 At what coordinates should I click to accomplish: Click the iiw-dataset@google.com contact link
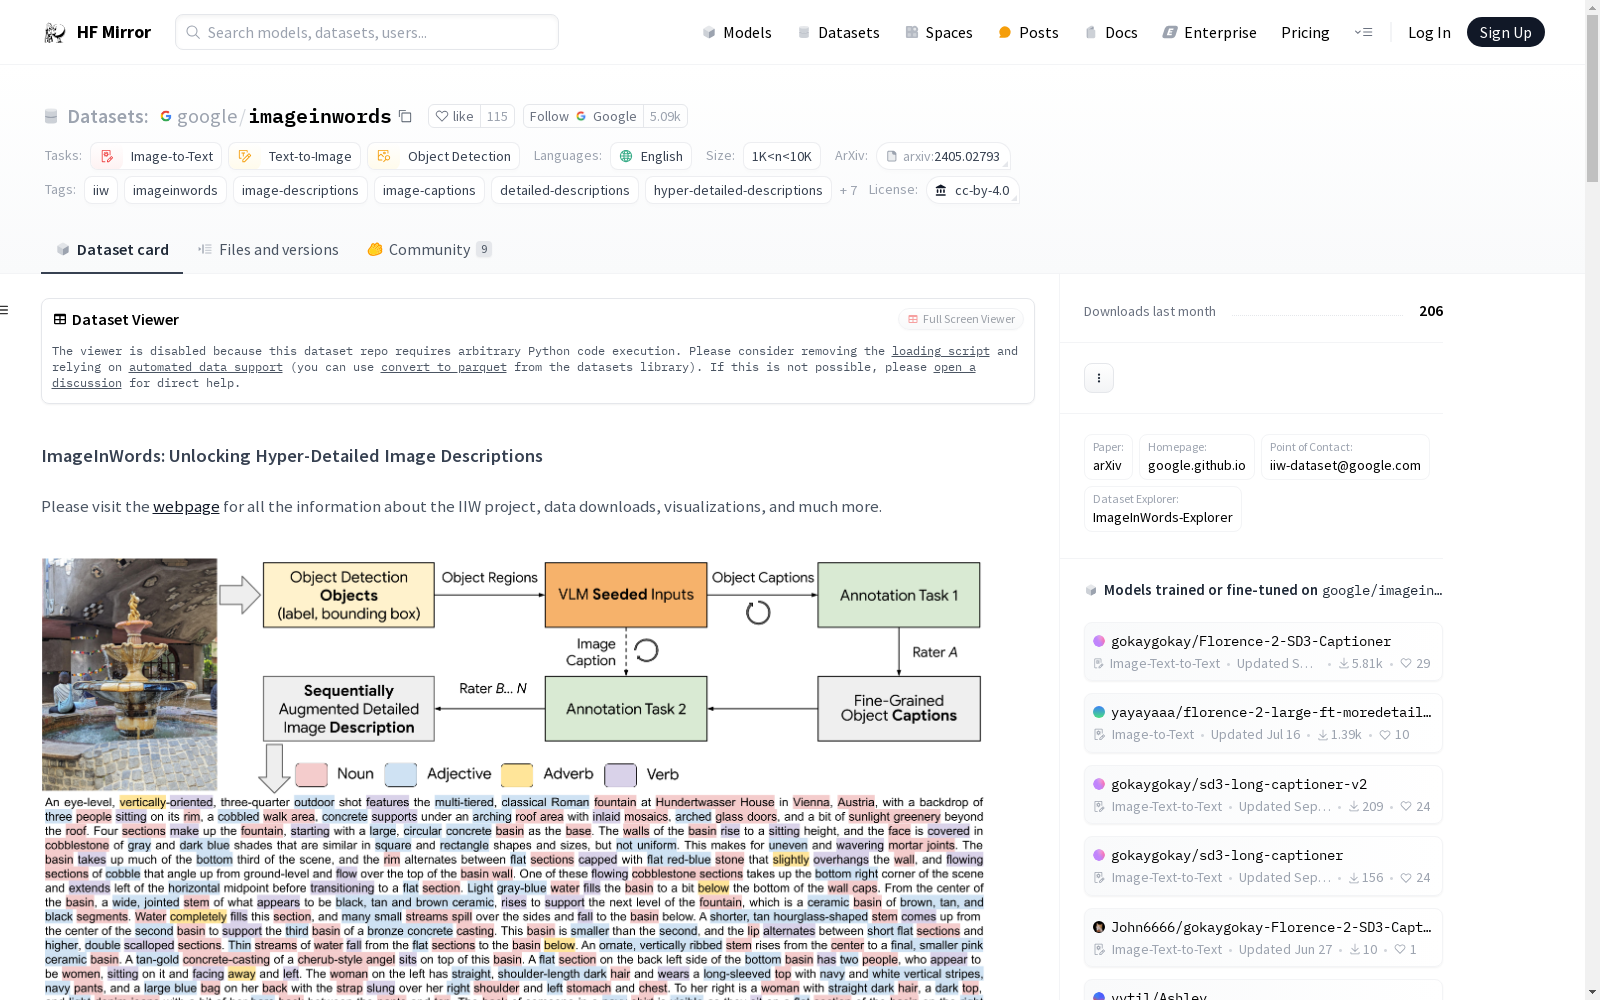point(1345,457)
